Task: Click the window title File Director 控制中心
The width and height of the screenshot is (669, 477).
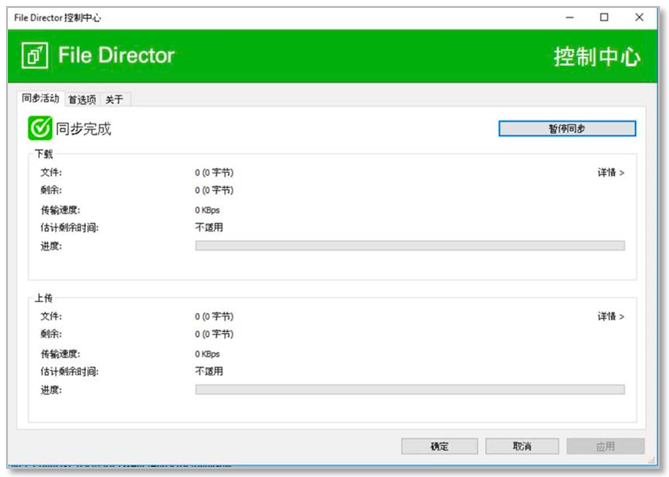Action: pos(58,17)
